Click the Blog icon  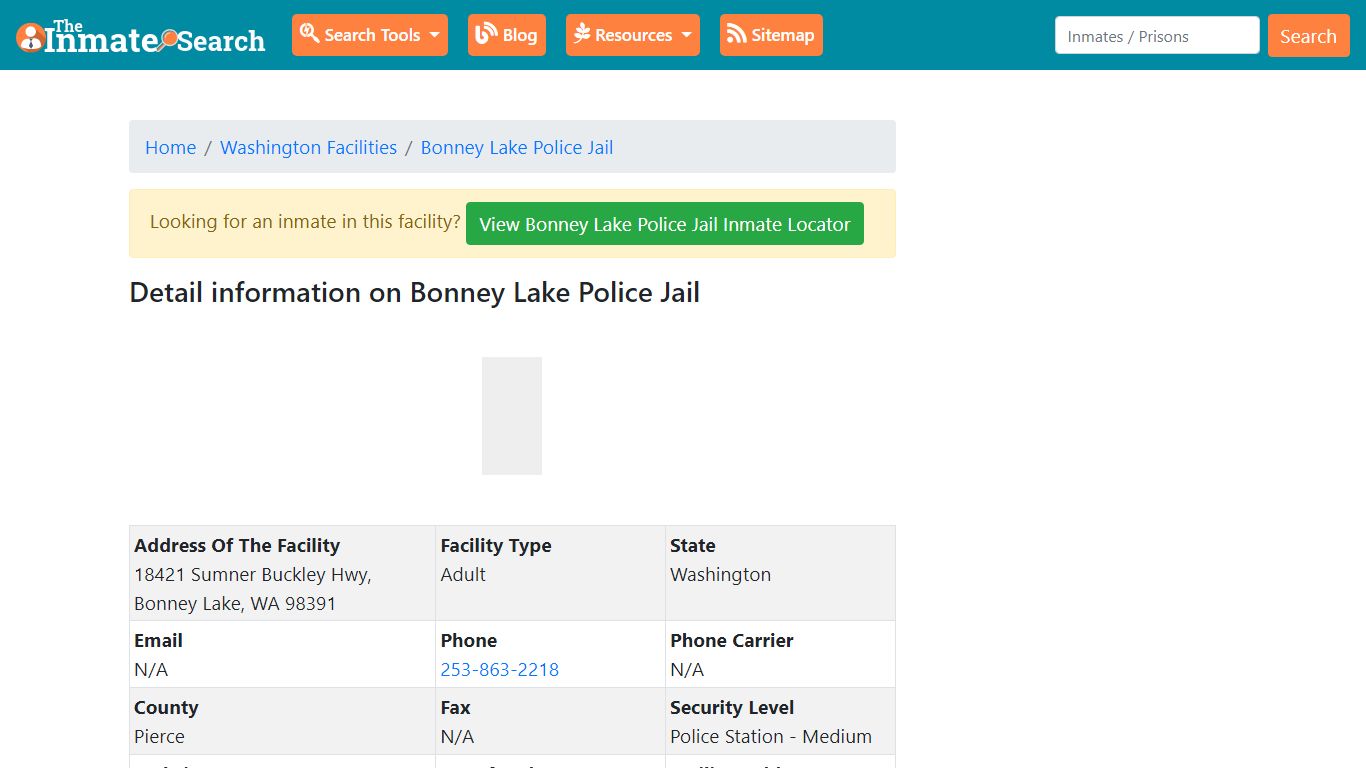(x=486, y=34)
